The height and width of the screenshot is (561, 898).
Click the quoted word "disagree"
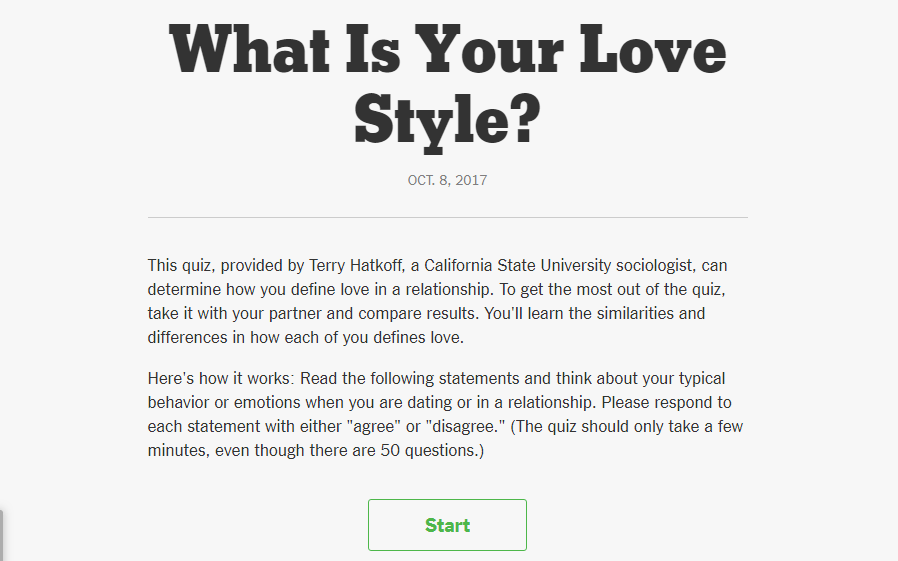459,427
